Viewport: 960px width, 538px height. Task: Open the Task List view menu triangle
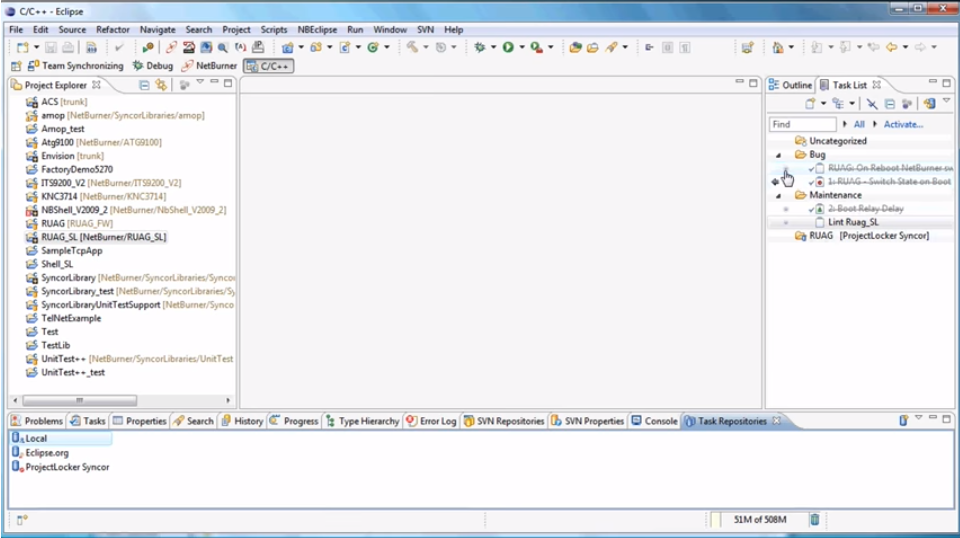(x=947, y=101)
